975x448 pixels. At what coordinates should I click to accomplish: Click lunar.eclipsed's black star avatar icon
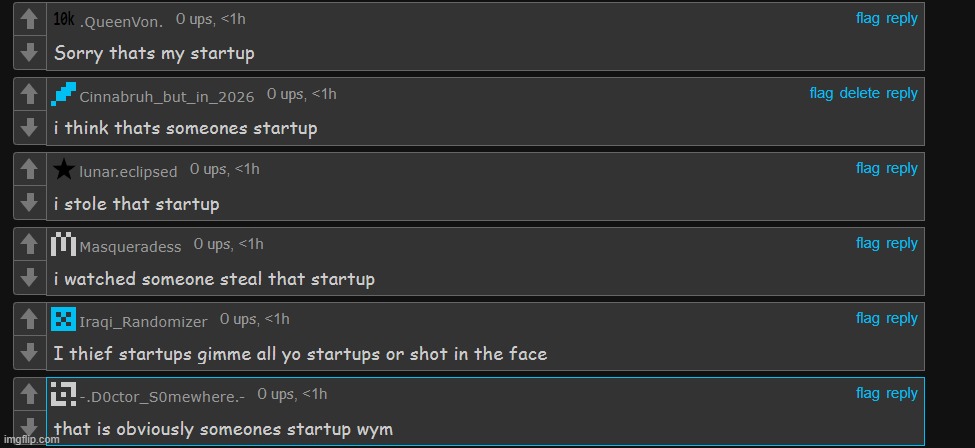(x=63, y=169)
